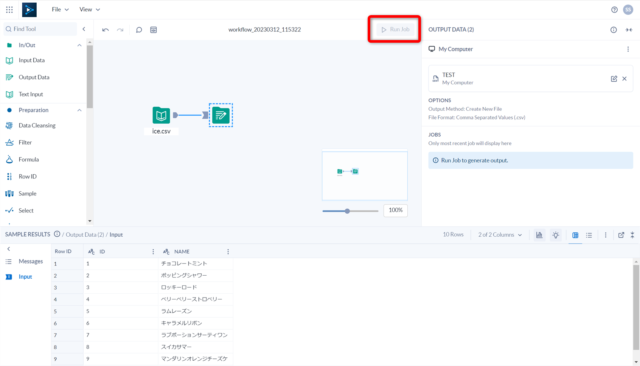Open the Output Data info icon
The width and height of the screenshot is (640, 366).
pos(613,30)
